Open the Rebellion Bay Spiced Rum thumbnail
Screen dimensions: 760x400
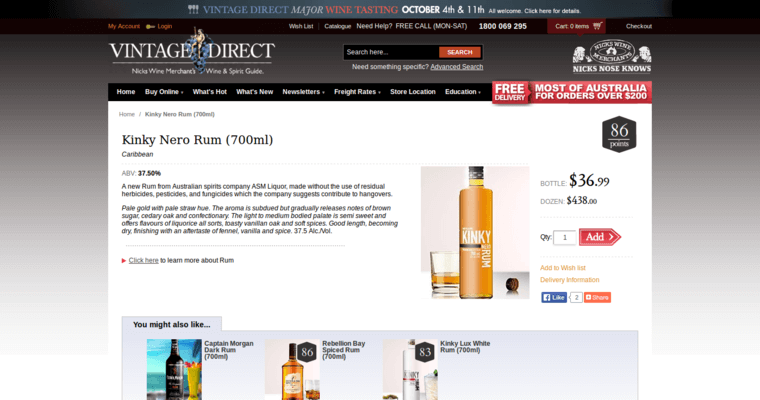pos(292,370)
